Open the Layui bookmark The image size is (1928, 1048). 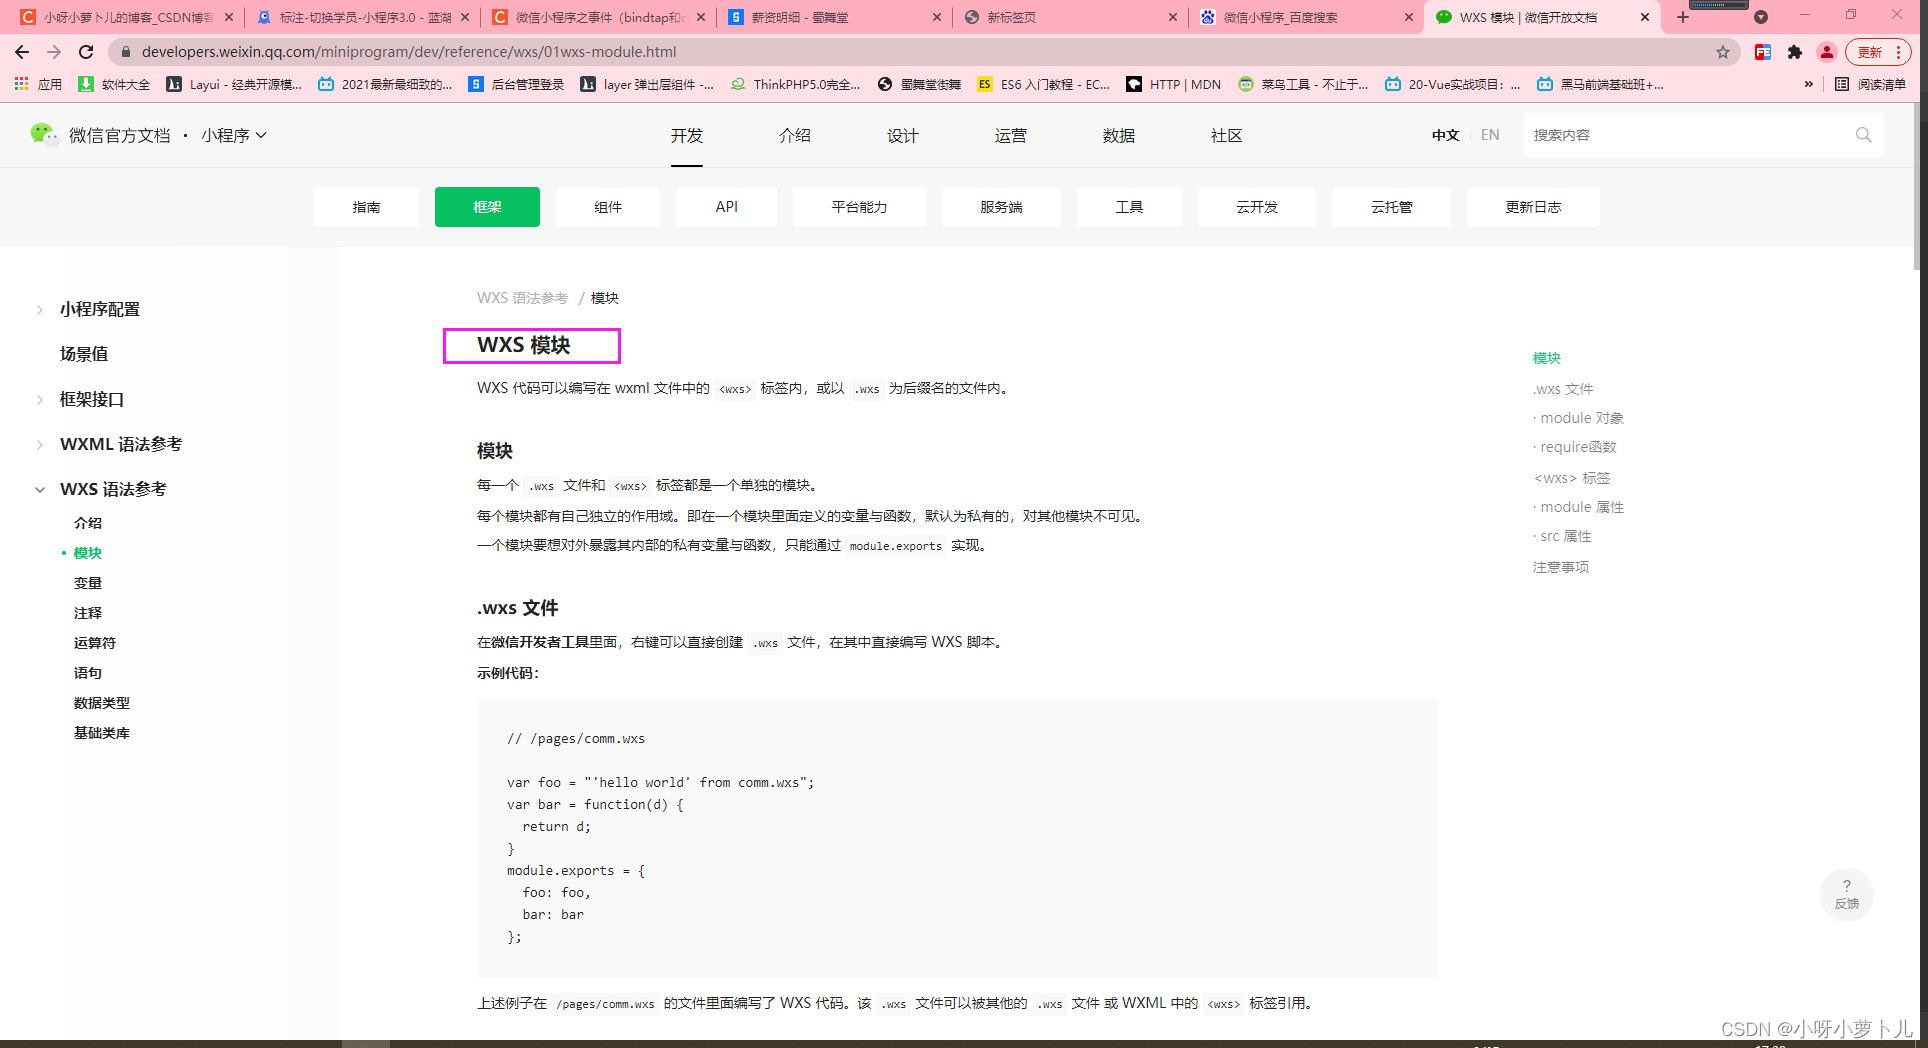point(234,84)
